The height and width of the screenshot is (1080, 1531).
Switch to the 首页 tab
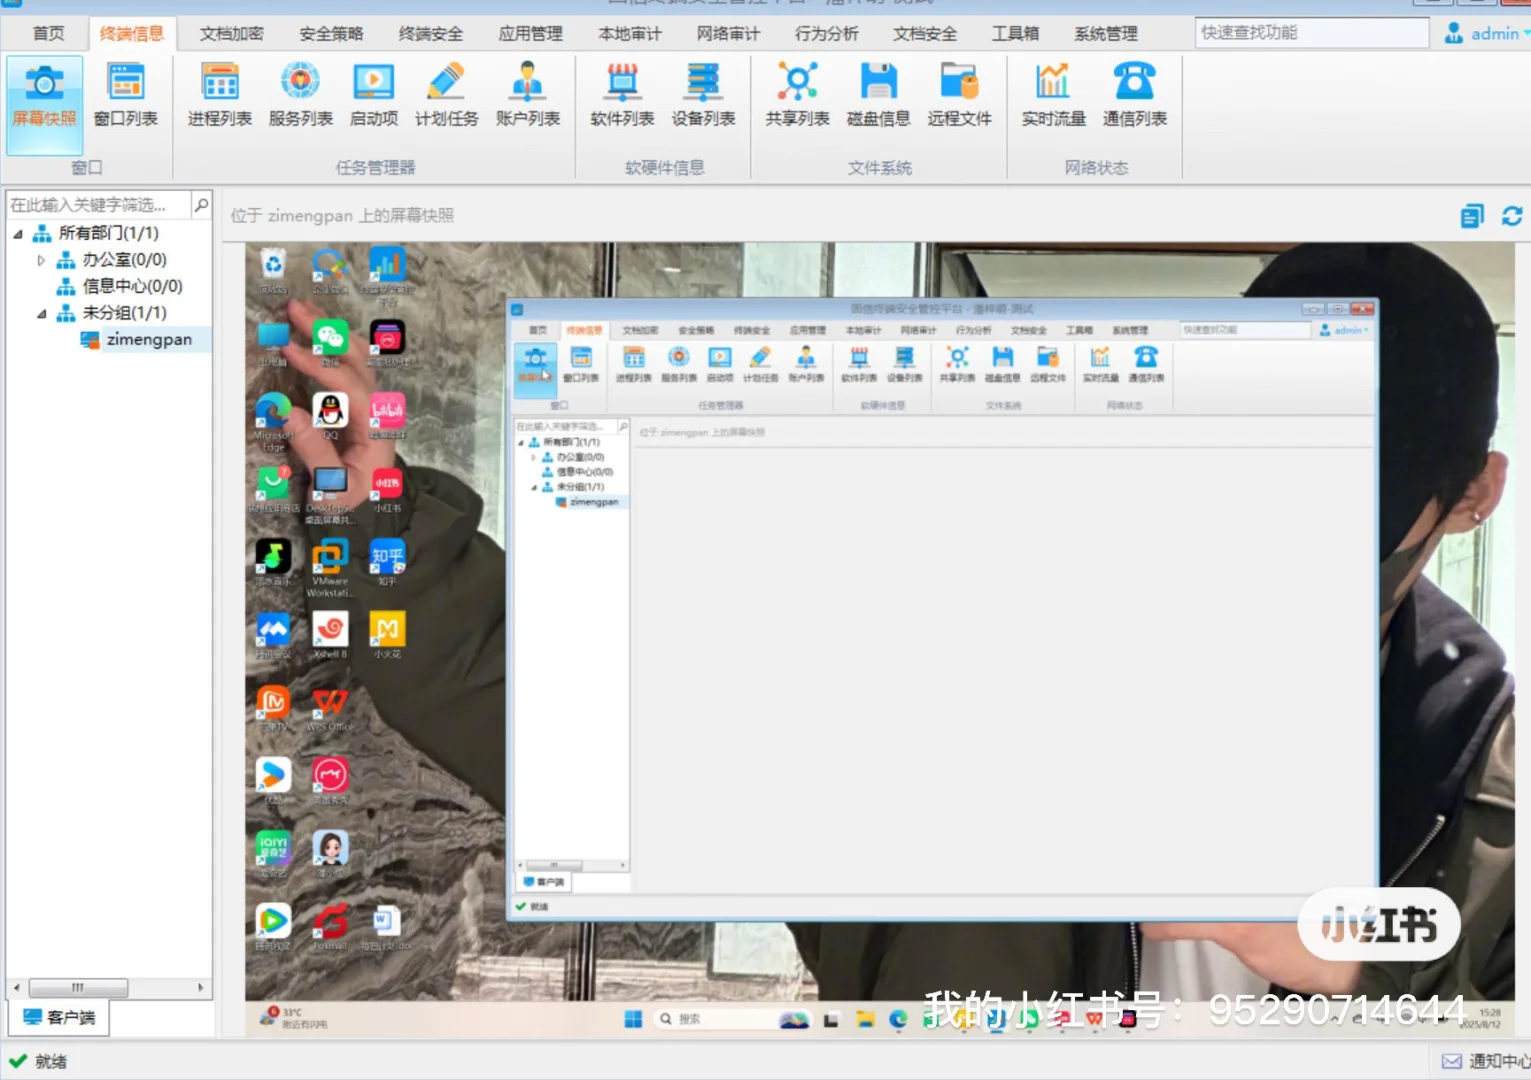[x=48, y=33]
